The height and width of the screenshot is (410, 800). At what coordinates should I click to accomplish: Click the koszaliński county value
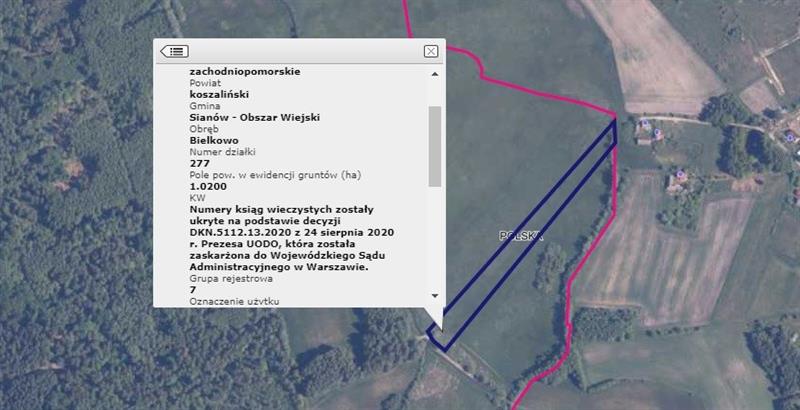[219, 94]
